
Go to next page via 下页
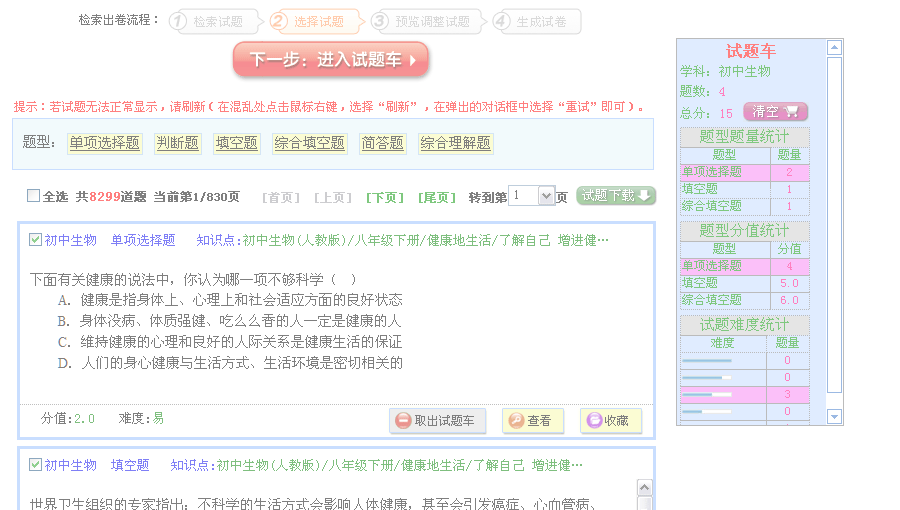click(x=384, y=197)
